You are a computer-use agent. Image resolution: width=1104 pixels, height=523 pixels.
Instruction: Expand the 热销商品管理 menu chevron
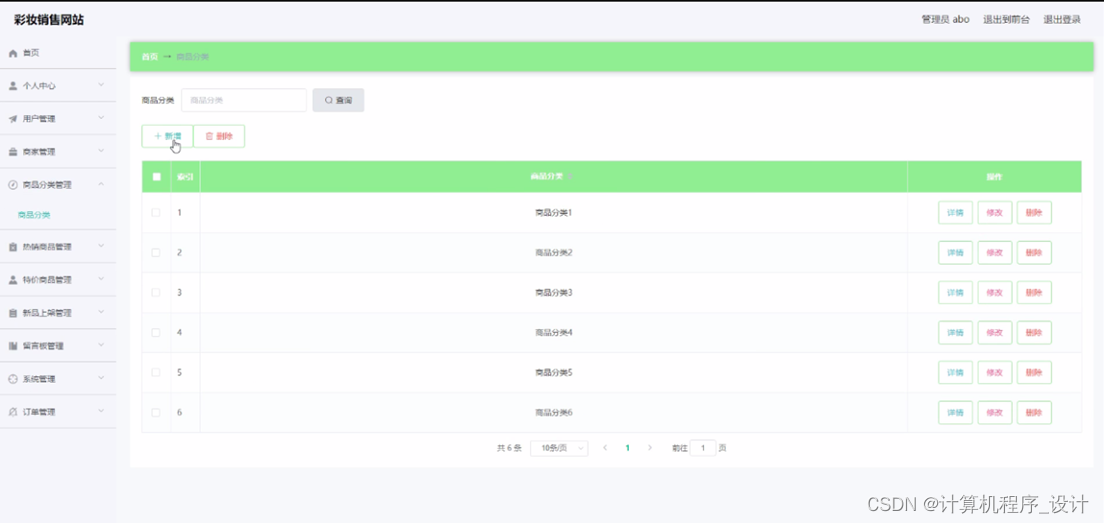click(x=101, y=246)
